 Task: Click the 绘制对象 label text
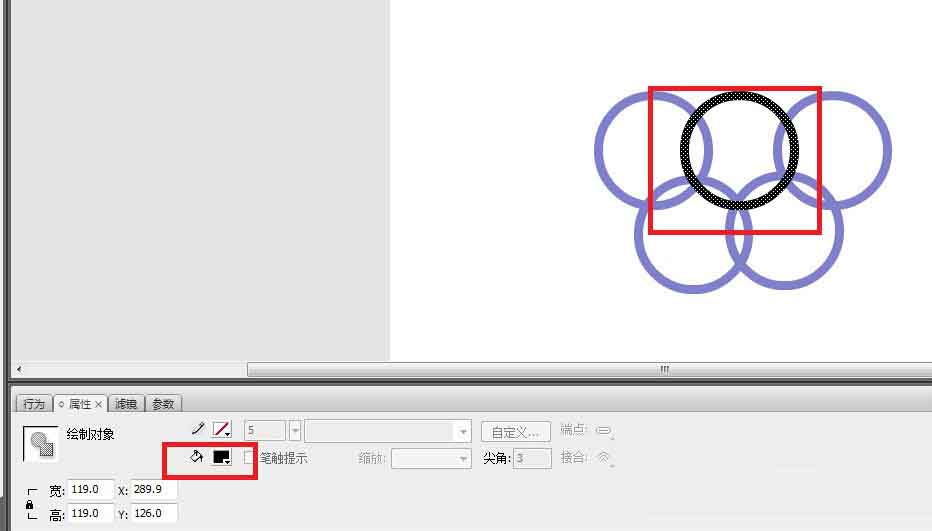tap(90, 434)
